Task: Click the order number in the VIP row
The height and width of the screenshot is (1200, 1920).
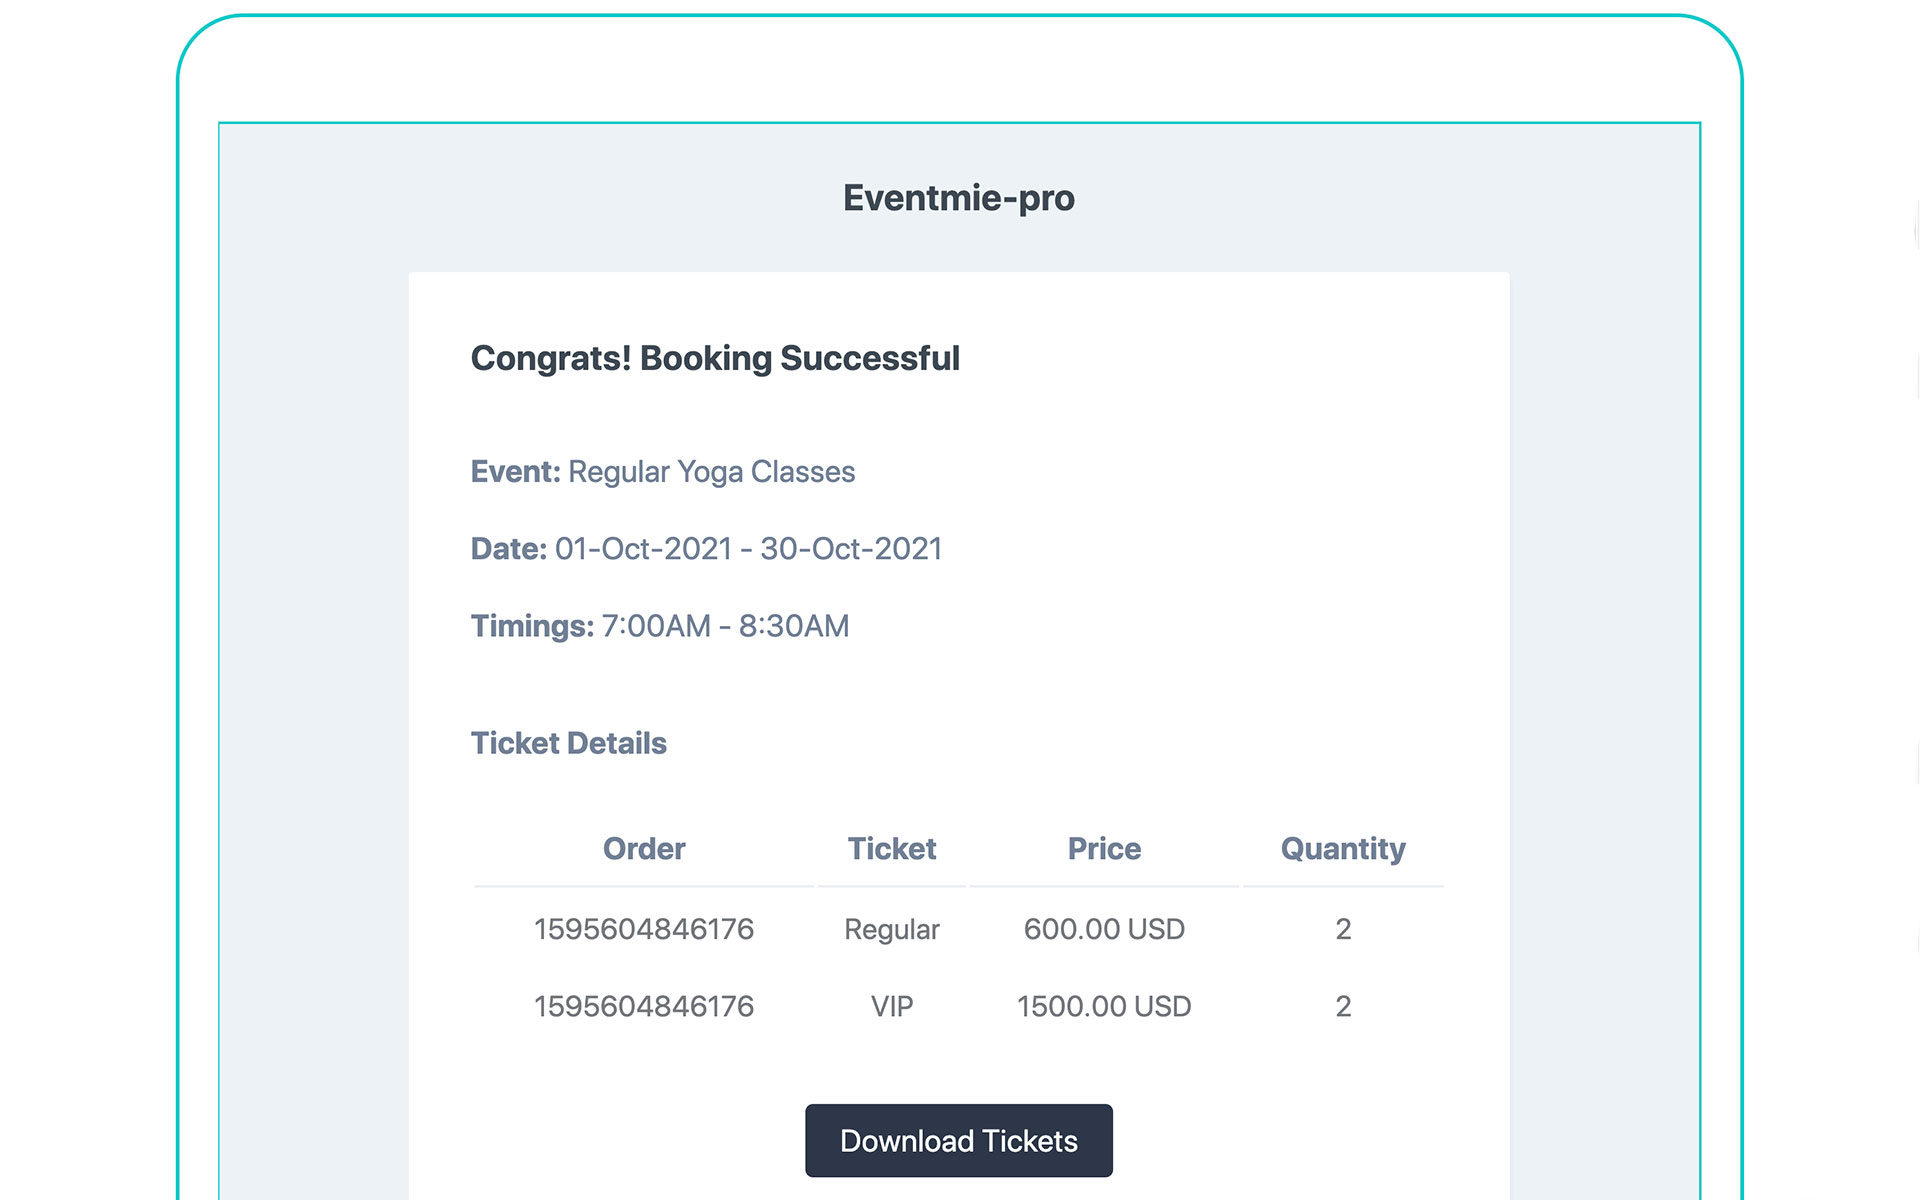Action: click(x=644, y=1006)
